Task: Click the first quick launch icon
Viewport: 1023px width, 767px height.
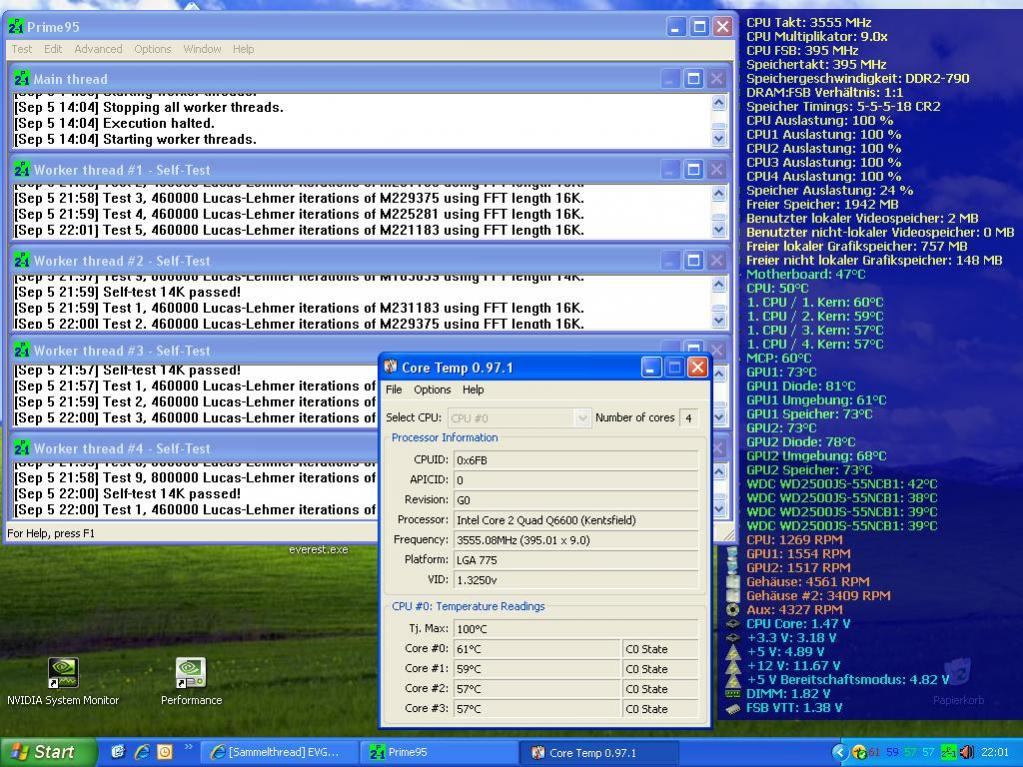Action: pyautogui.click(x=117, y=752)
